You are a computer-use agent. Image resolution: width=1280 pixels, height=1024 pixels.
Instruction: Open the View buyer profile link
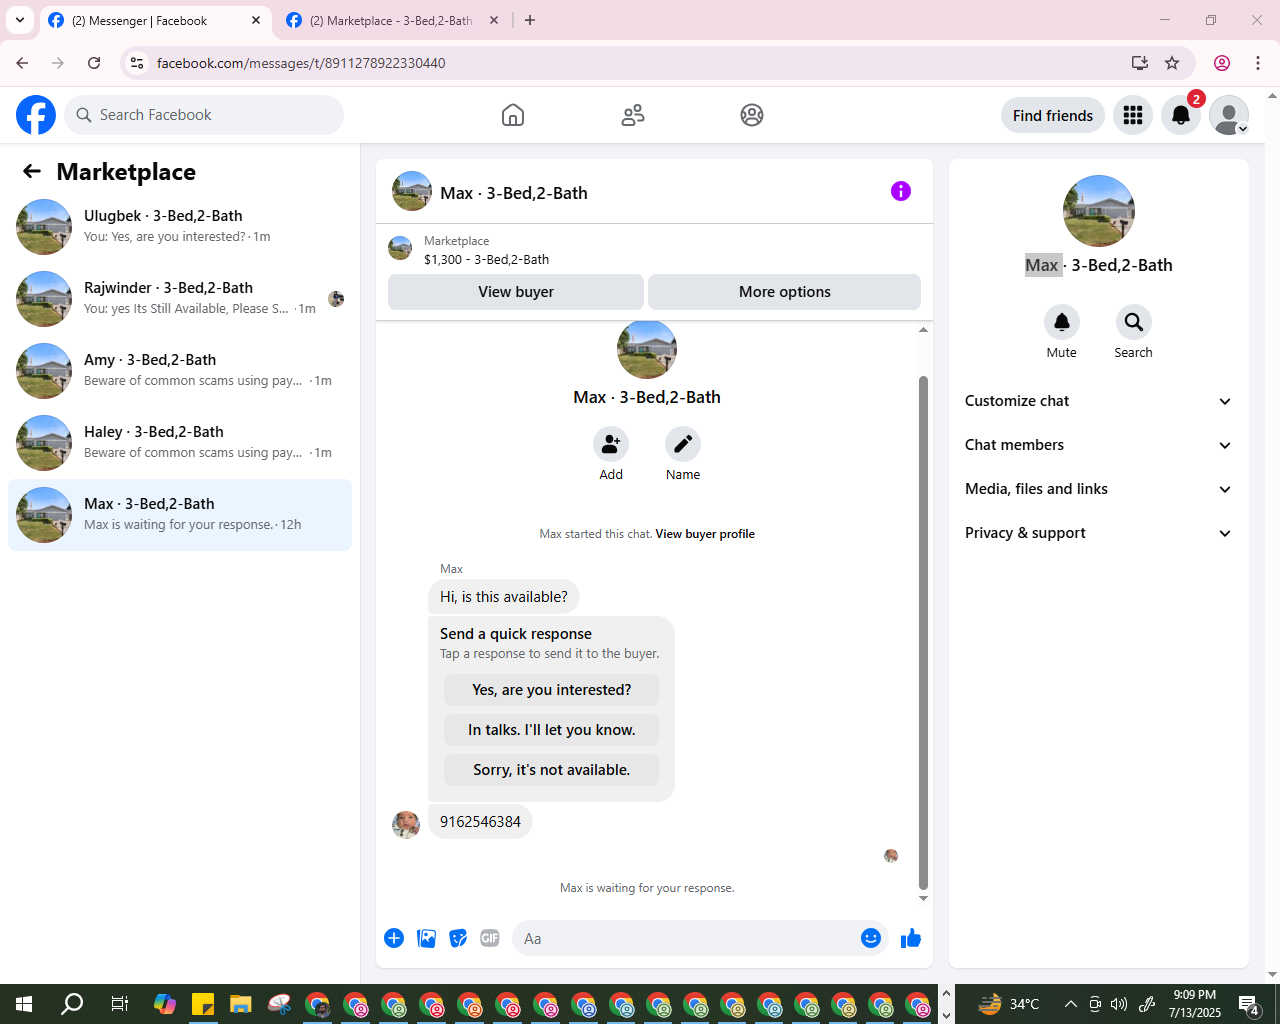tap(705, 534)
